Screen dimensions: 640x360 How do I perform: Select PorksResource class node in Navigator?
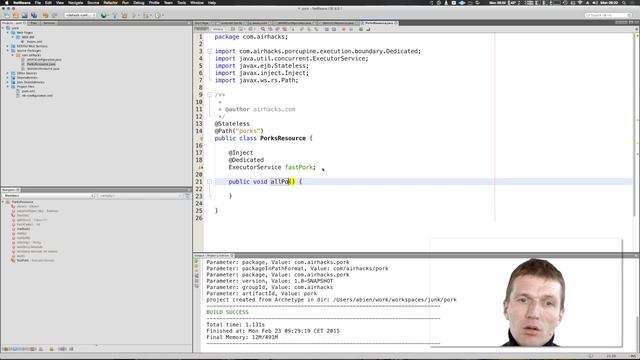tap(22, 202)
